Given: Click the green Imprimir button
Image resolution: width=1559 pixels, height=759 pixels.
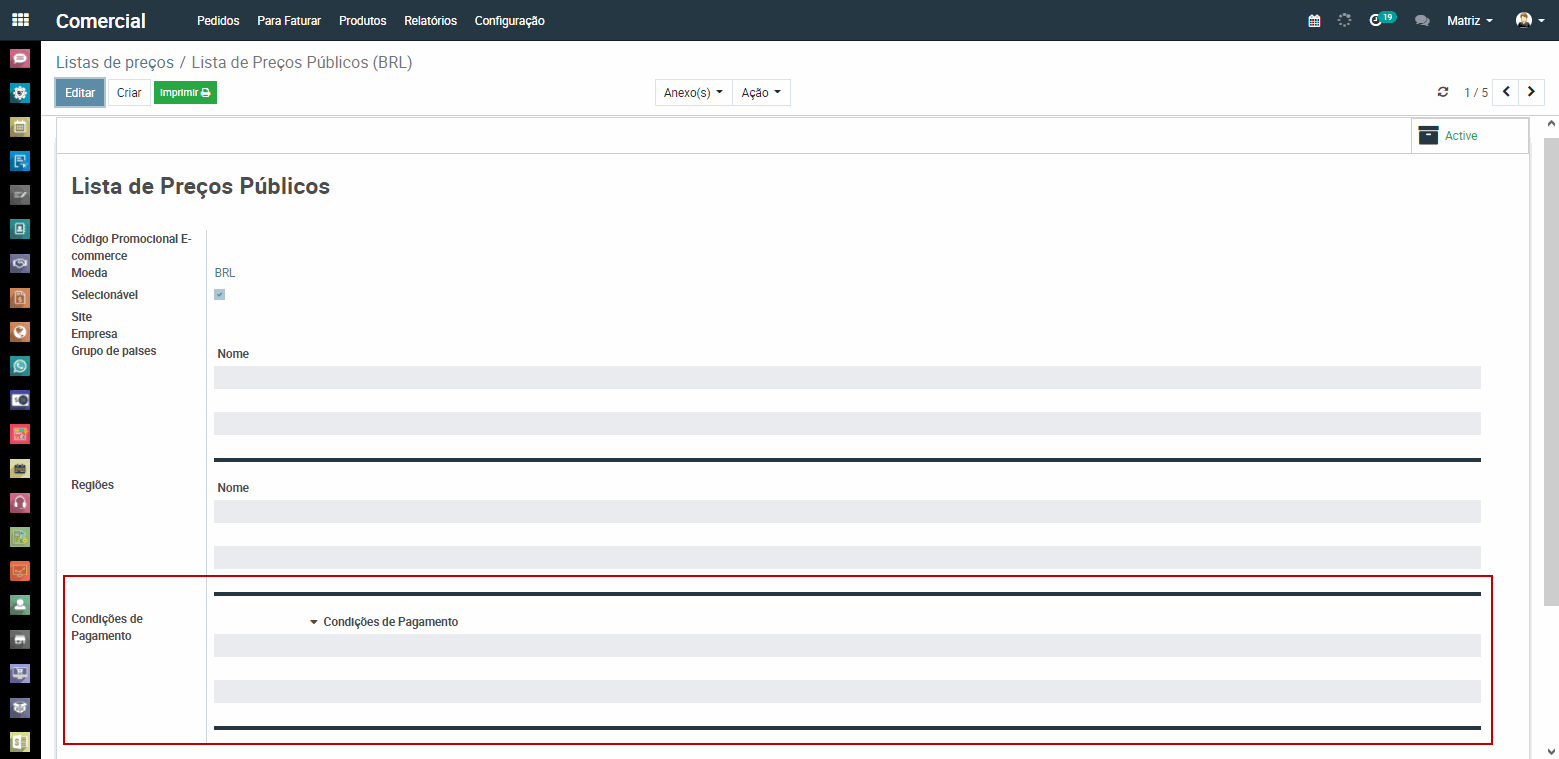Looking at the screenshot, I should 185,93.
